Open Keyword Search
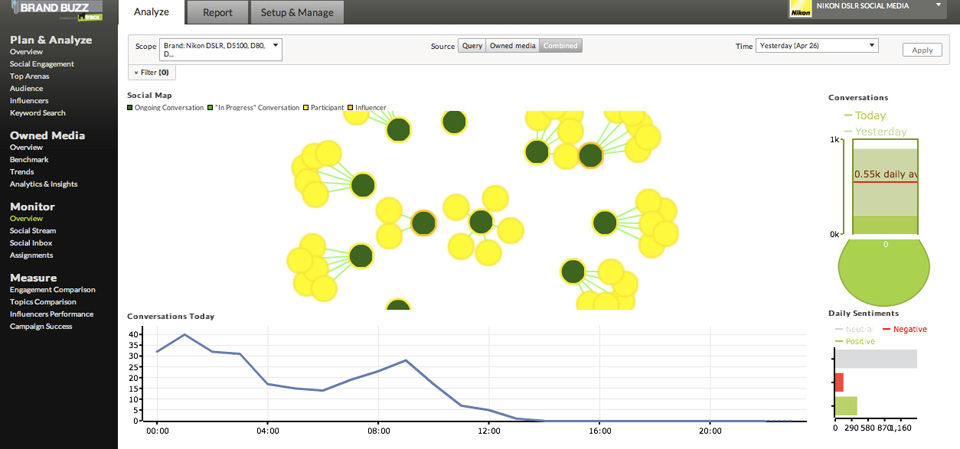This screenshot has width=960, height=449. point(37,113)
